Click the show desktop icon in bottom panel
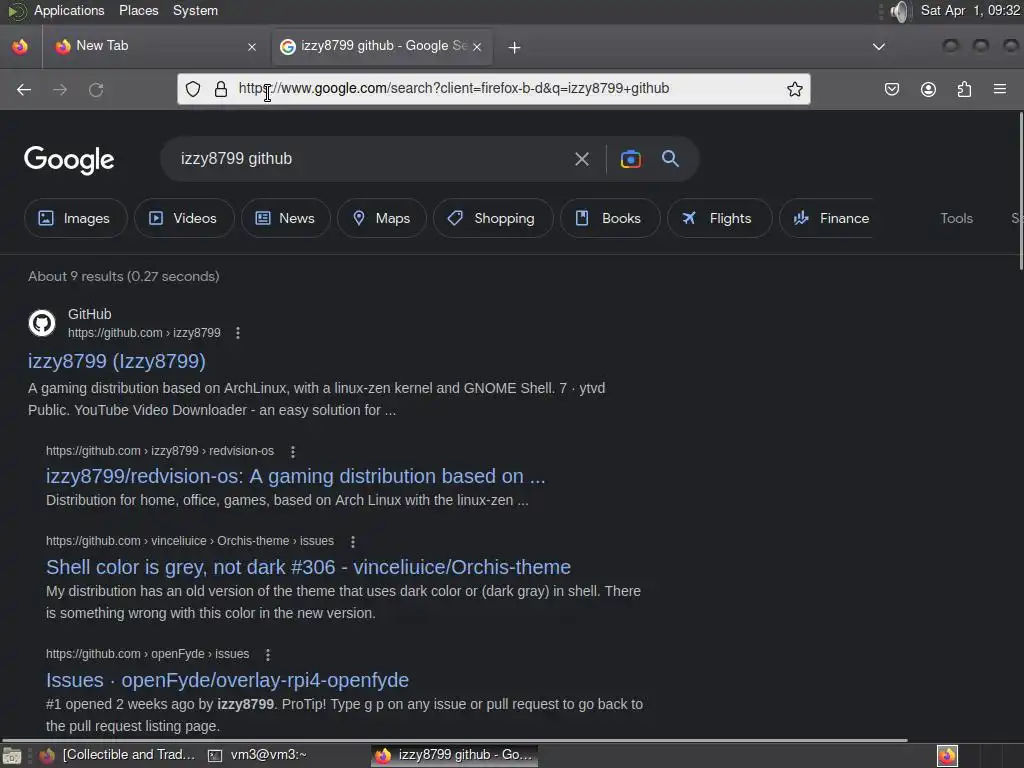The image size is (1024, 768). tap(12, 756)
